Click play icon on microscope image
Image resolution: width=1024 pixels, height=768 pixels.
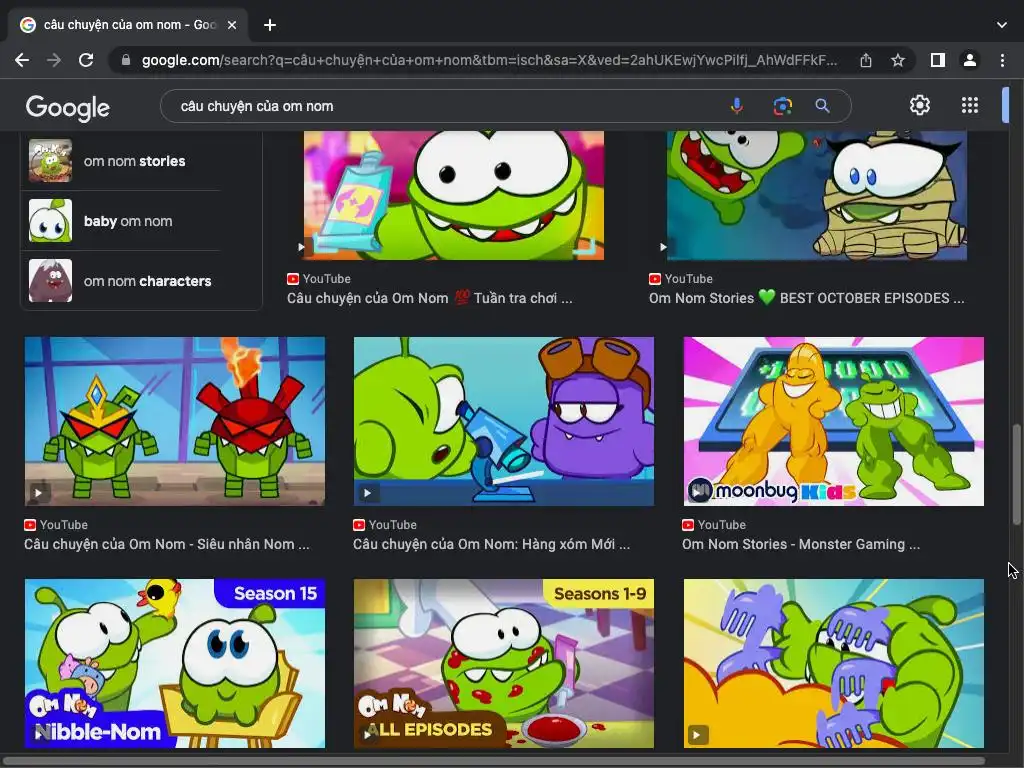(367, 493)
